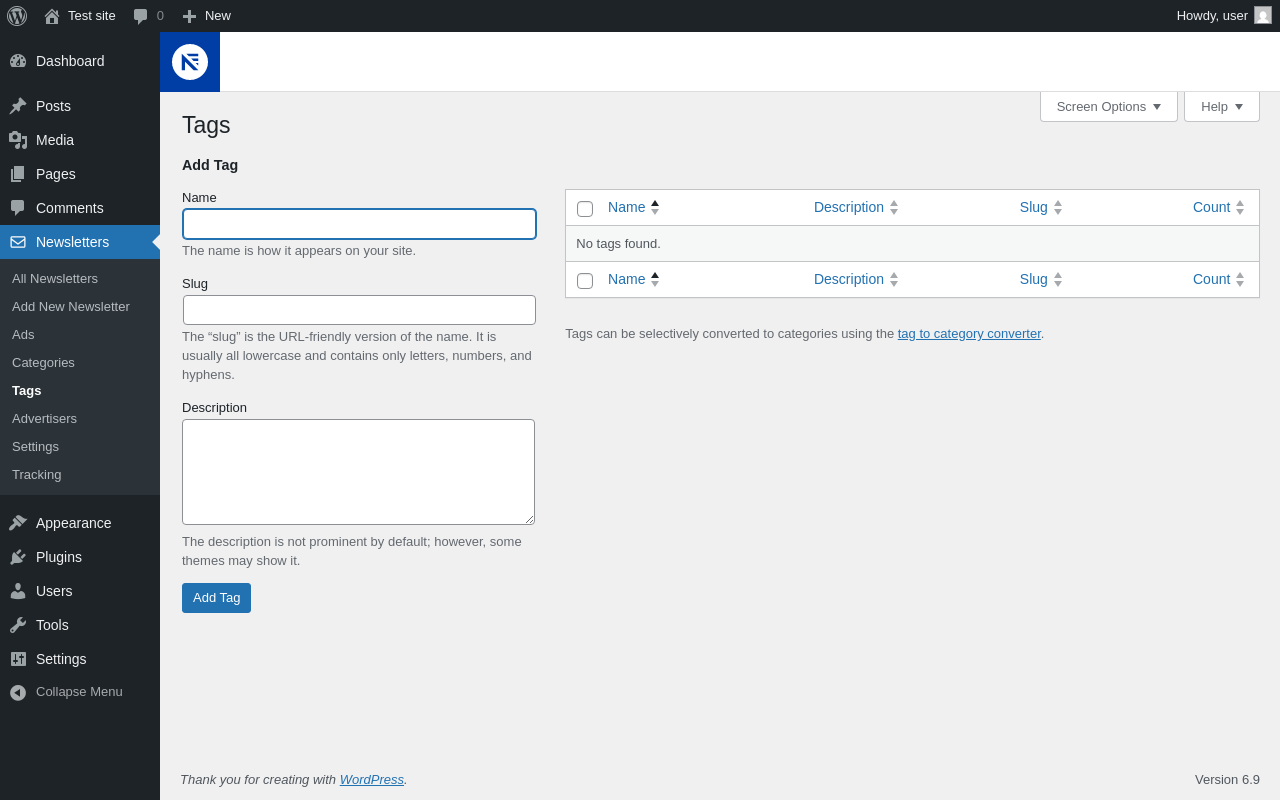Click the Add Tag button
1280x800 pixels.
click(x=216, y=598)
